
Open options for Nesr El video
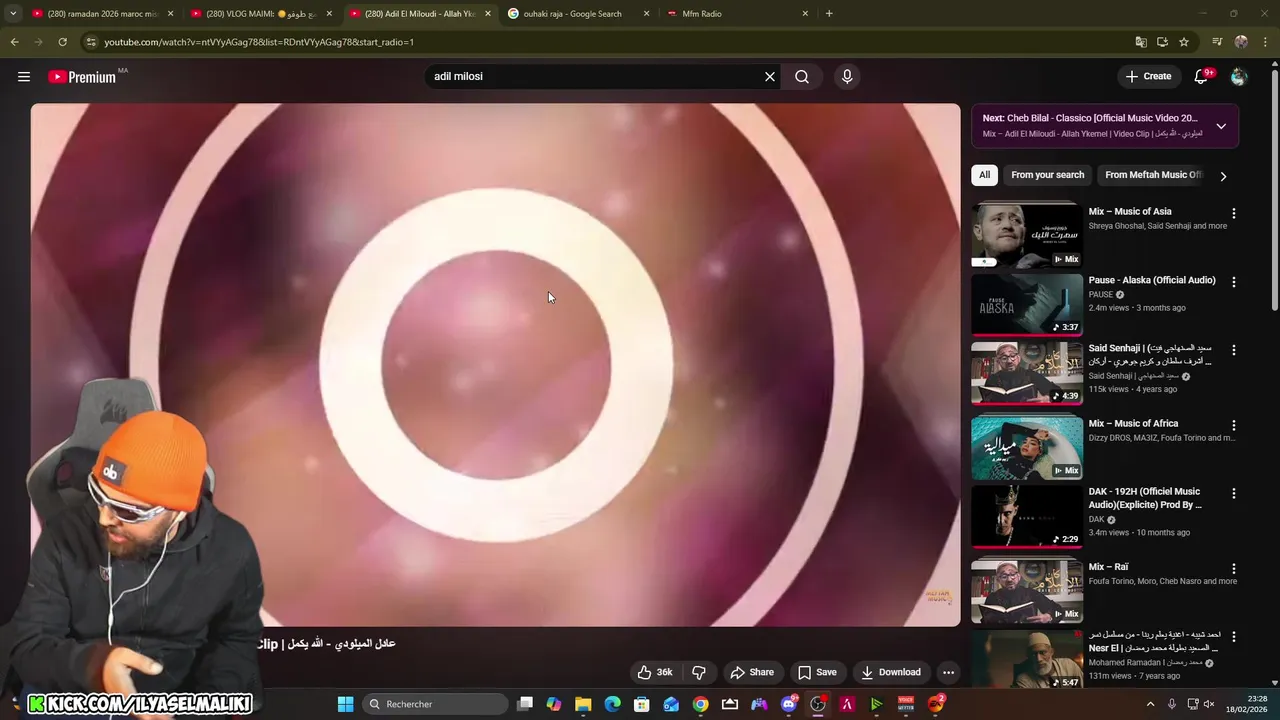(x=1233, y=636)
